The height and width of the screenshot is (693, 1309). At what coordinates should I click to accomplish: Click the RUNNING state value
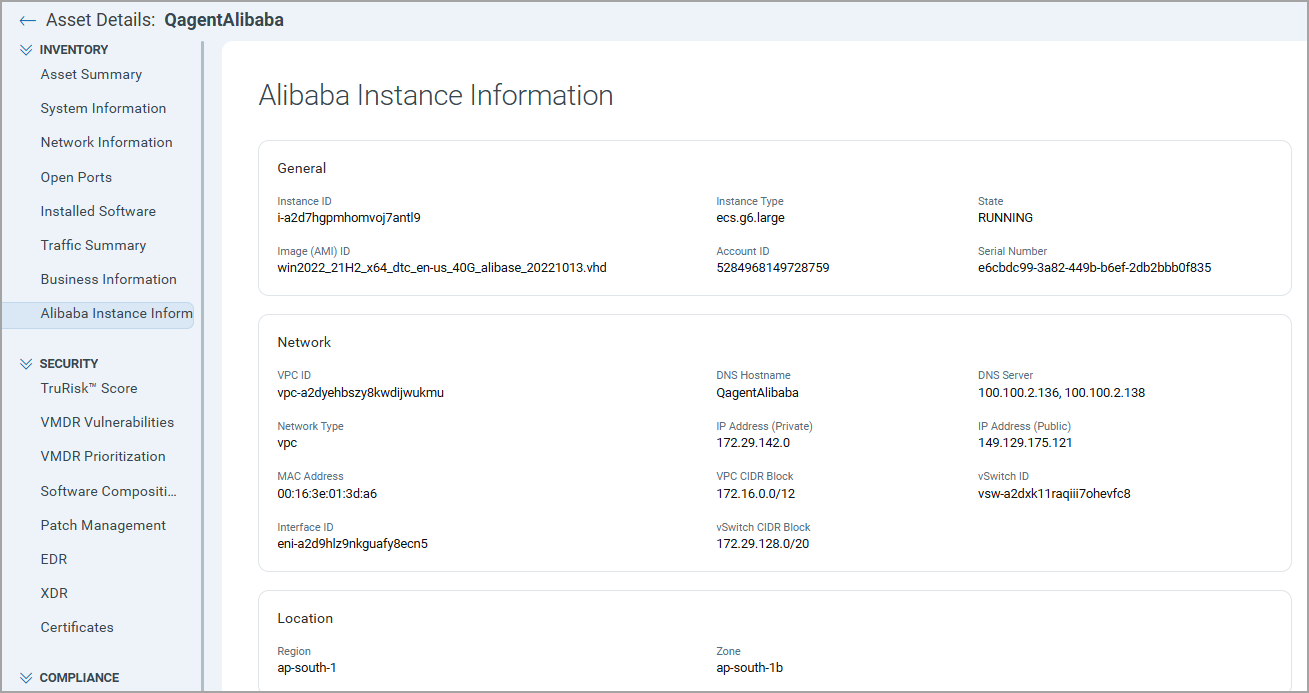pyautogui.click(x=1005, y=217)
